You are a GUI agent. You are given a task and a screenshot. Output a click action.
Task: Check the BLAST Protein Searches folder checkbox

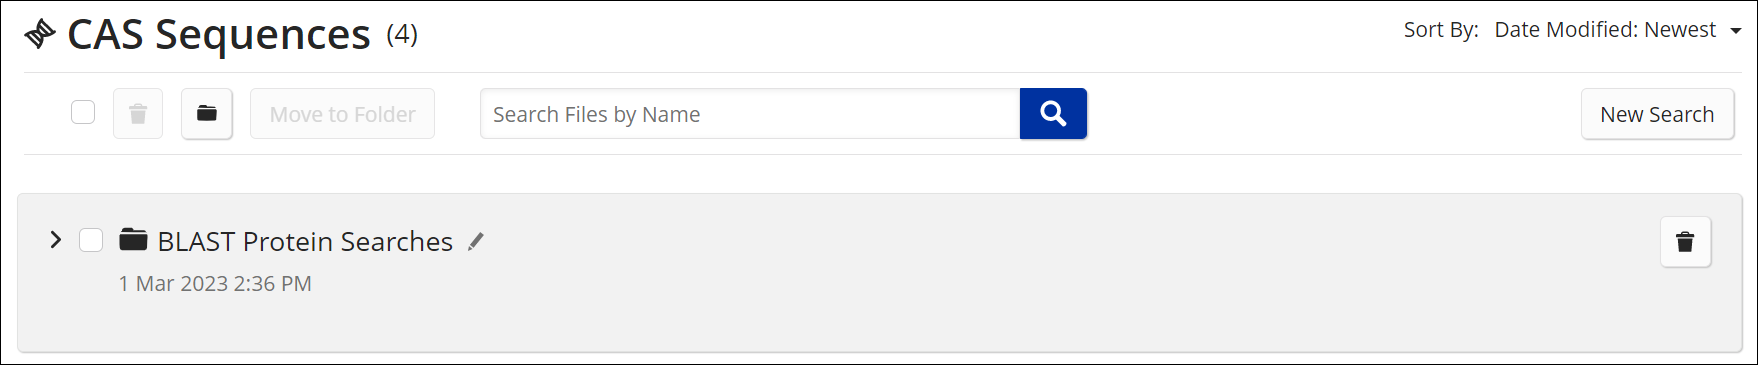click(x=91, y=240)
